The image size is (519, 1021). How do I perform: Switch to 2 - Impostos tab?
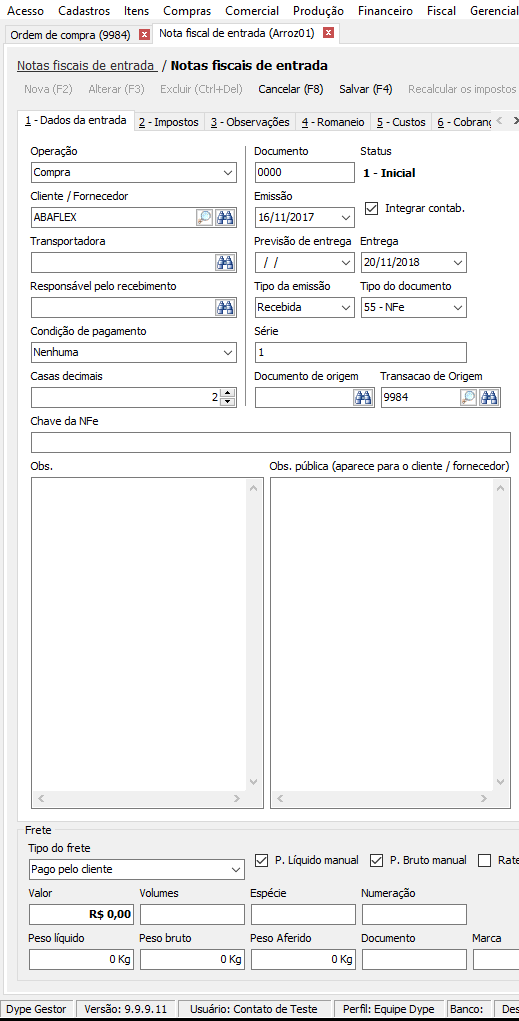(169, 122)
